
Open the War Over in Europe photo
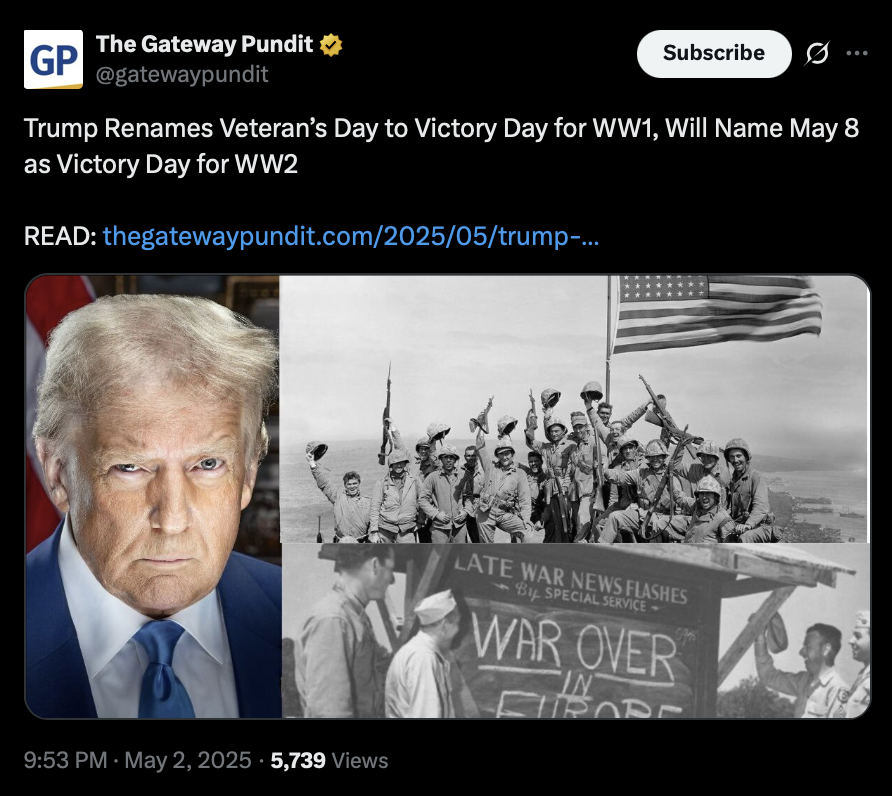(576, 630)
